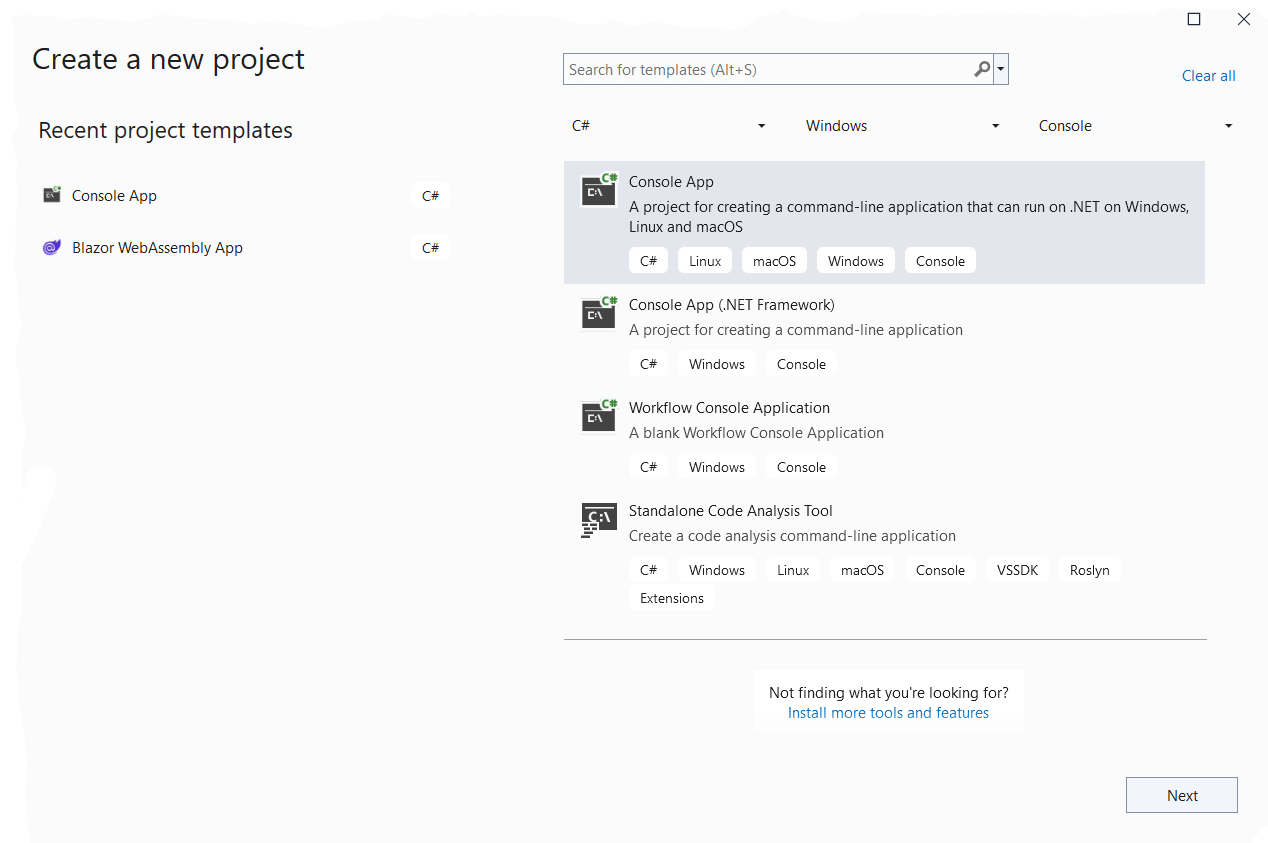
Task: Click the Extensions tag
Action: click(672, 598)
